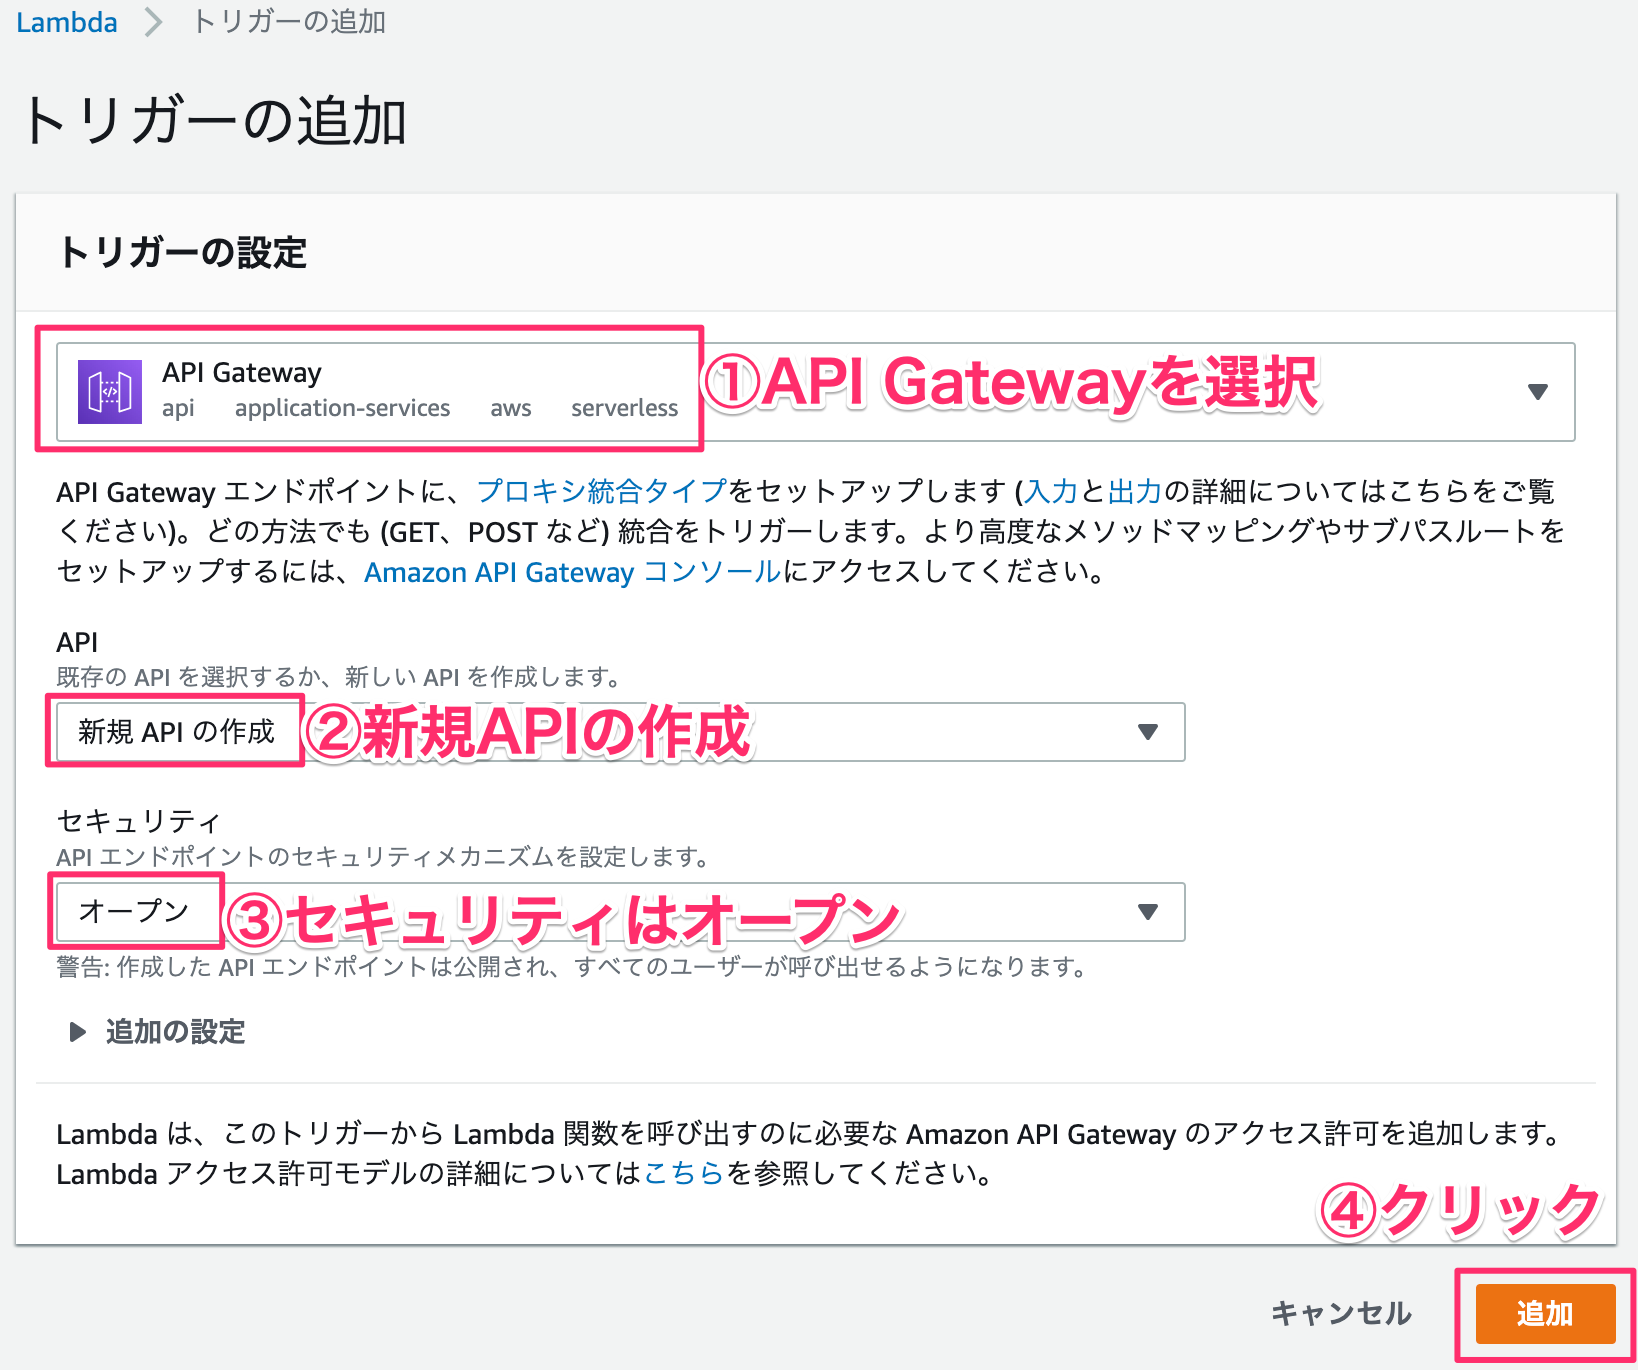Click the orange 追加 button
Image resolution: width=1638 pixels, height=1370 pixels.
click(x=1545, y=1313)
